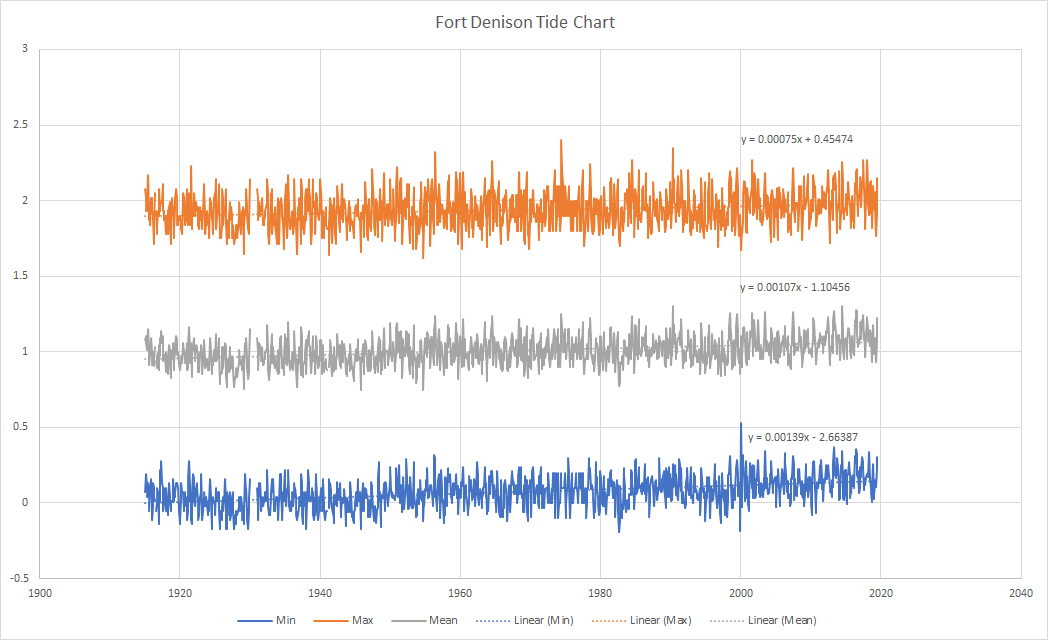This screenshot has height=640, width=1048.
Task: Select the trendline equation y = 0.00107x - 1.10456
Action: (x=795, y=287)
